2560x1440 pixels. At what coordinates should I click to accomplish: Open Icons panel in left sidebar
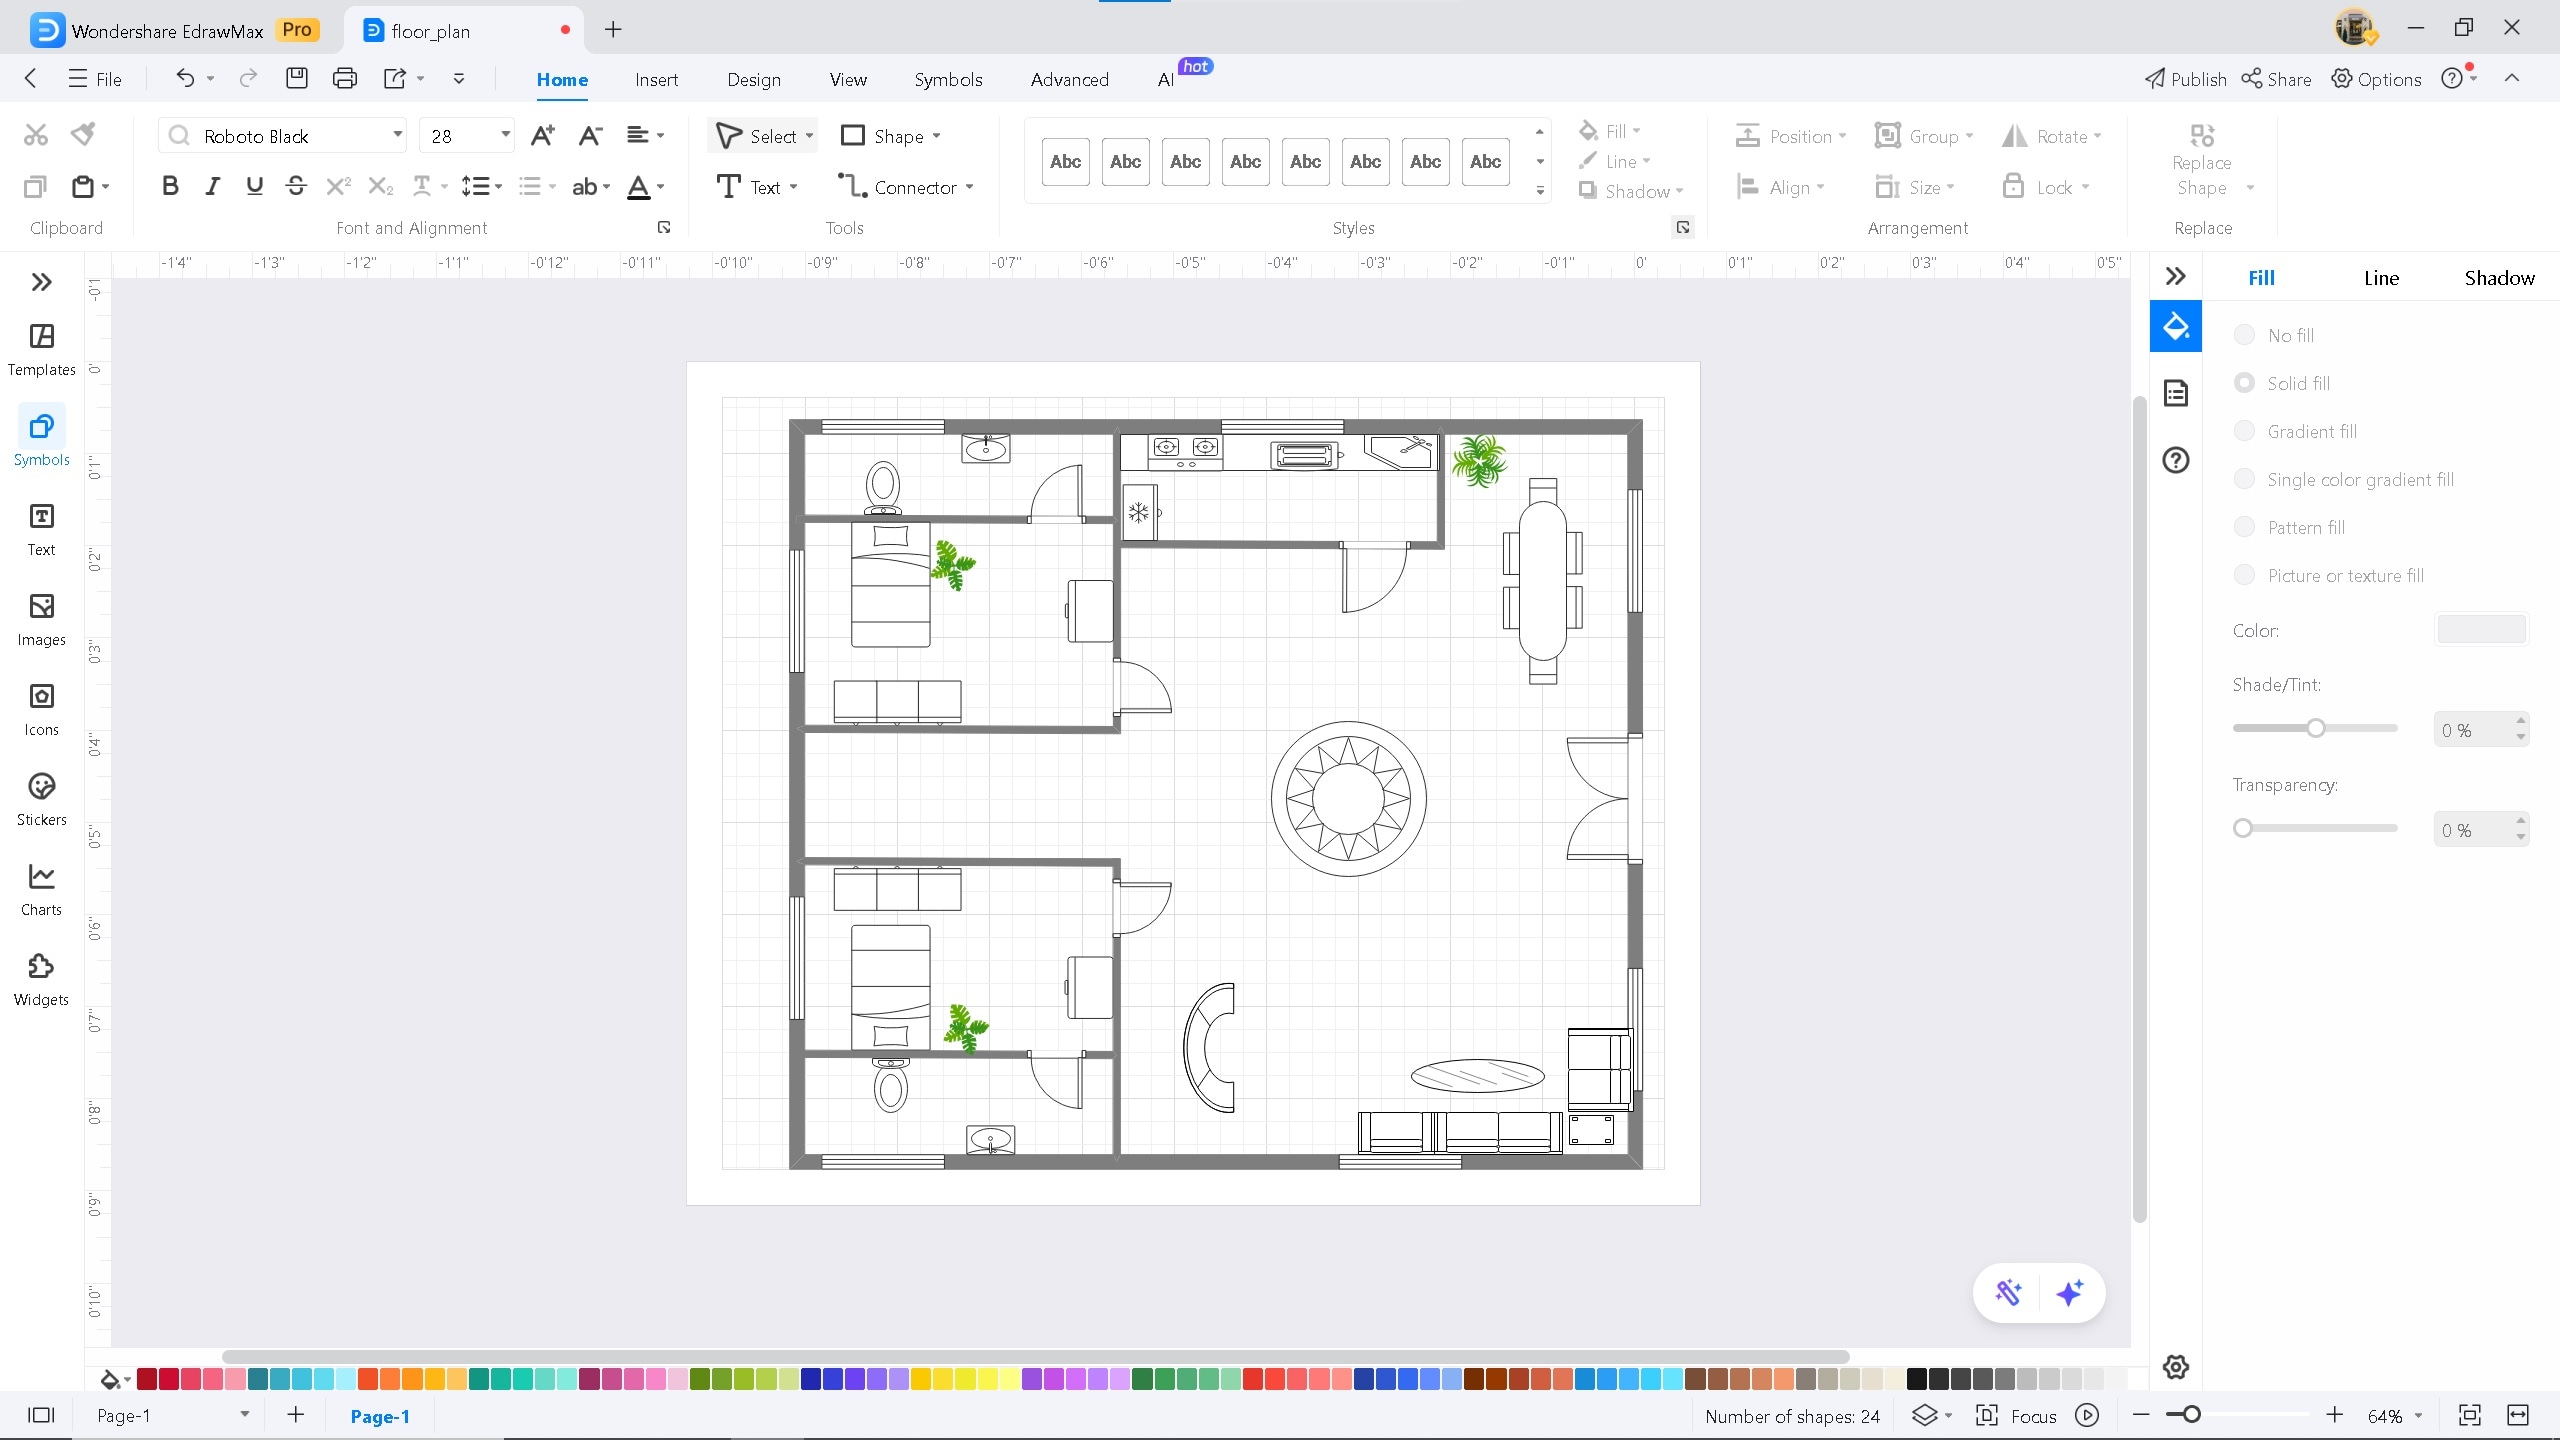[x=41, y=710]
